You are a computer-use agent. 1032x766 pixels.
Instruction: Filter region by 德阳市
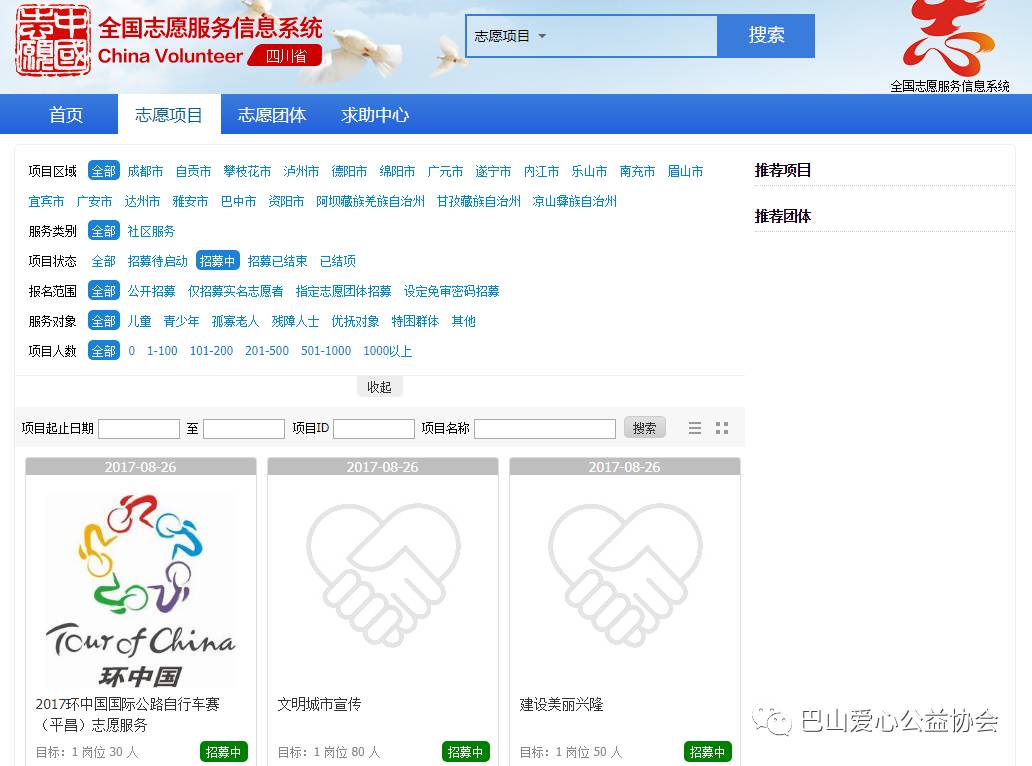coord(349,171)
